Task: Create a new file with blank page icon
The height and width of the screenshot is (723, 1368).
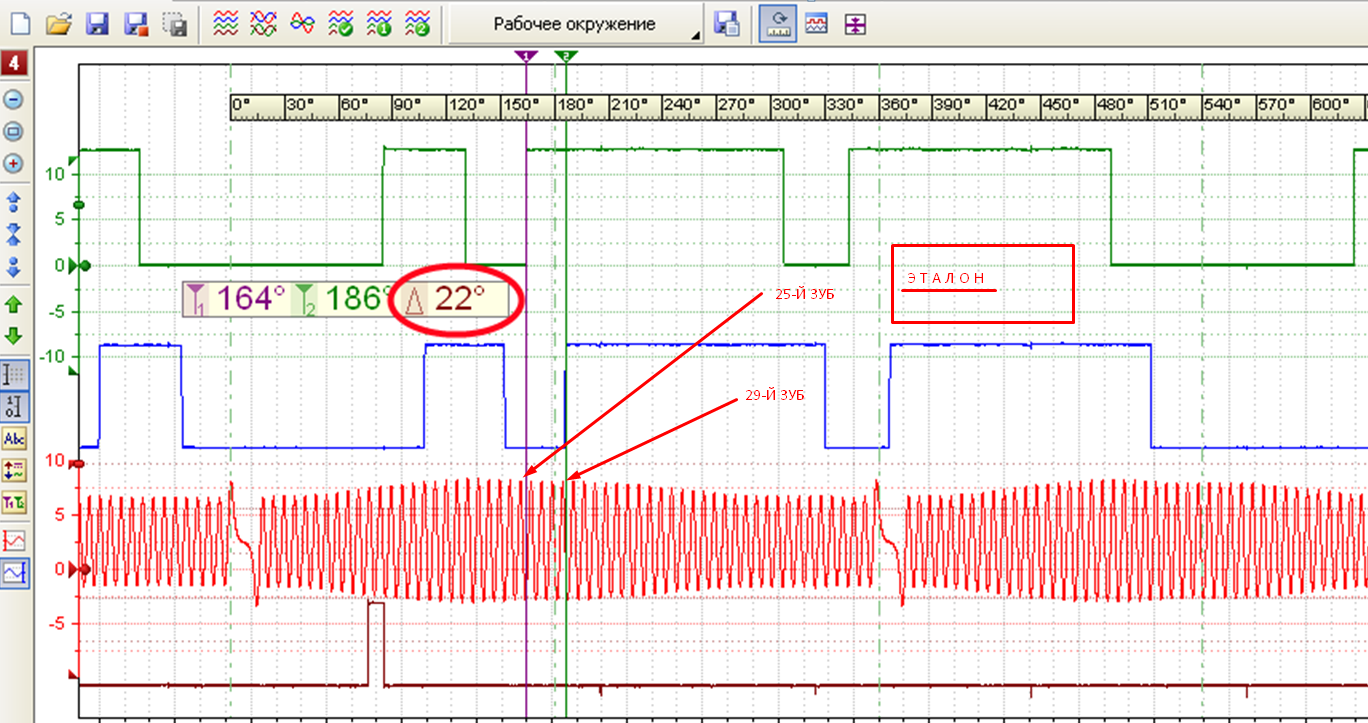Action: tap(21, 24)
